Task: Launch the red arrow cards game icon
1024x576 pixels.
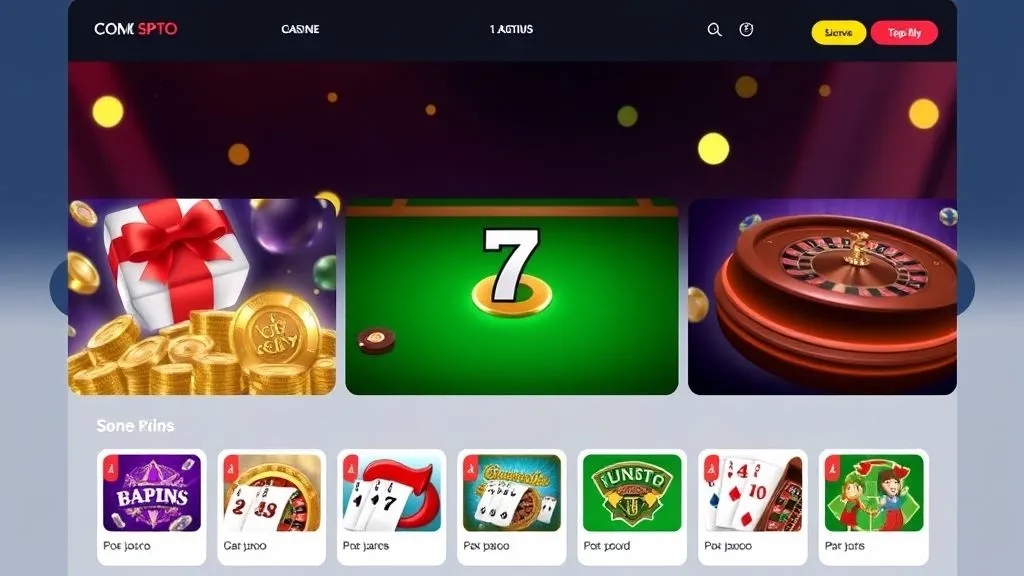Action: [x=392, y=507]
